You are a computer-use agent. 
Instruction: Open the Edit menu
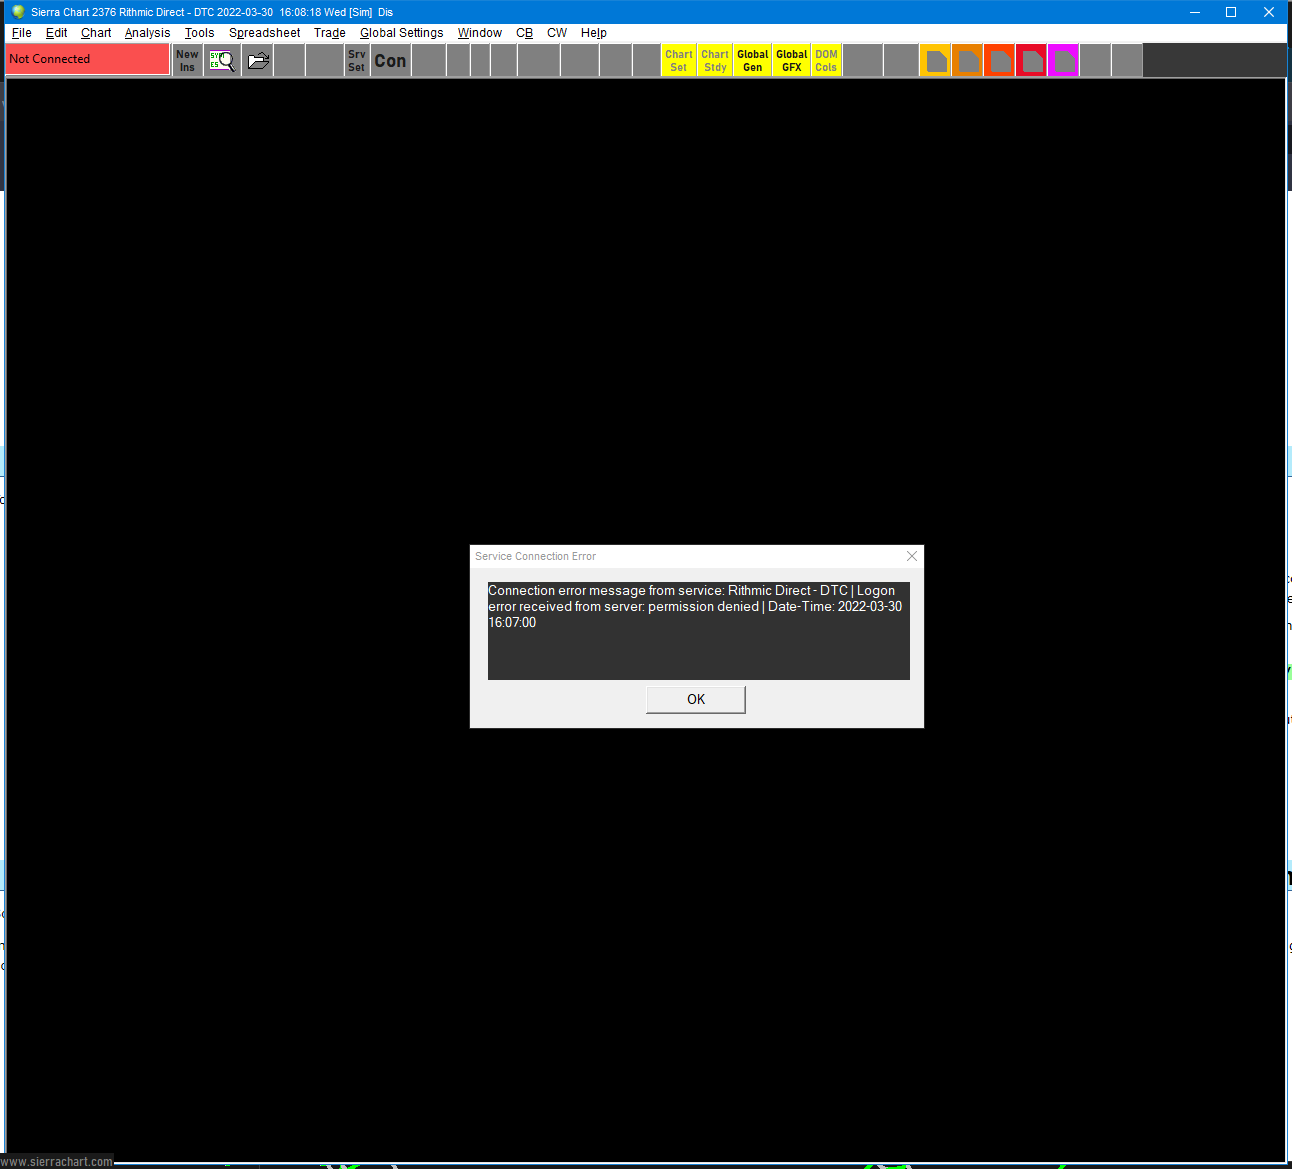(x=56, y=33)
